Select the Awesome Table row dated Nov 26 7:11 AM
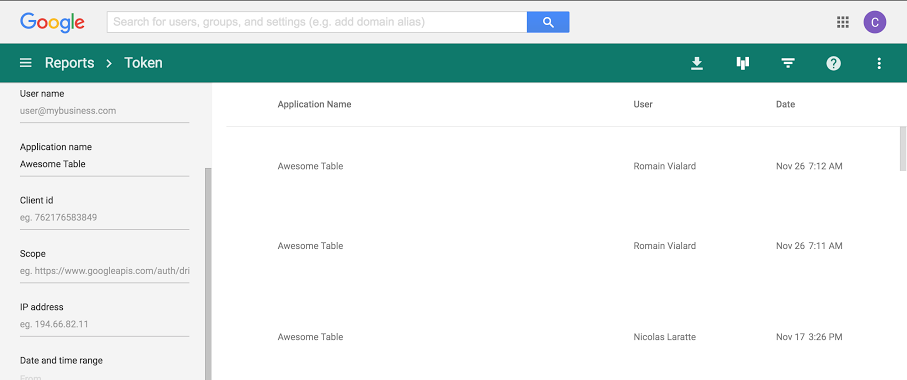The width and height of the screenshot is (907, 380). pyautogui.click(x=562, y=246)
